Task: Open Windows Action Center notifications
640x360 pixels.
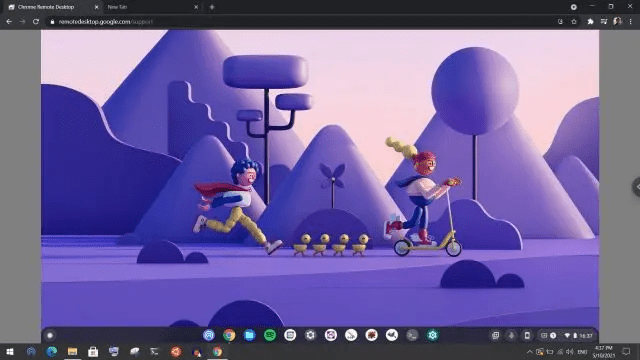Action: point(626,352)
